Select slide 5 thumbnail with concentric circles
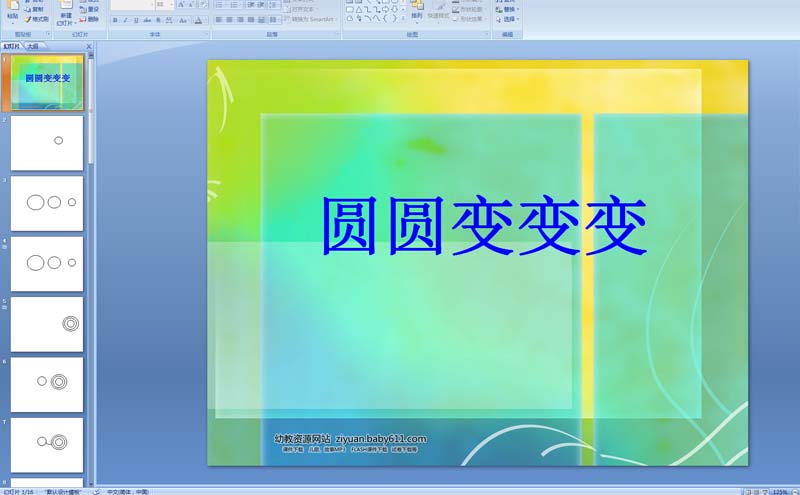Screen dimensions: 800x495 (47, 324)
